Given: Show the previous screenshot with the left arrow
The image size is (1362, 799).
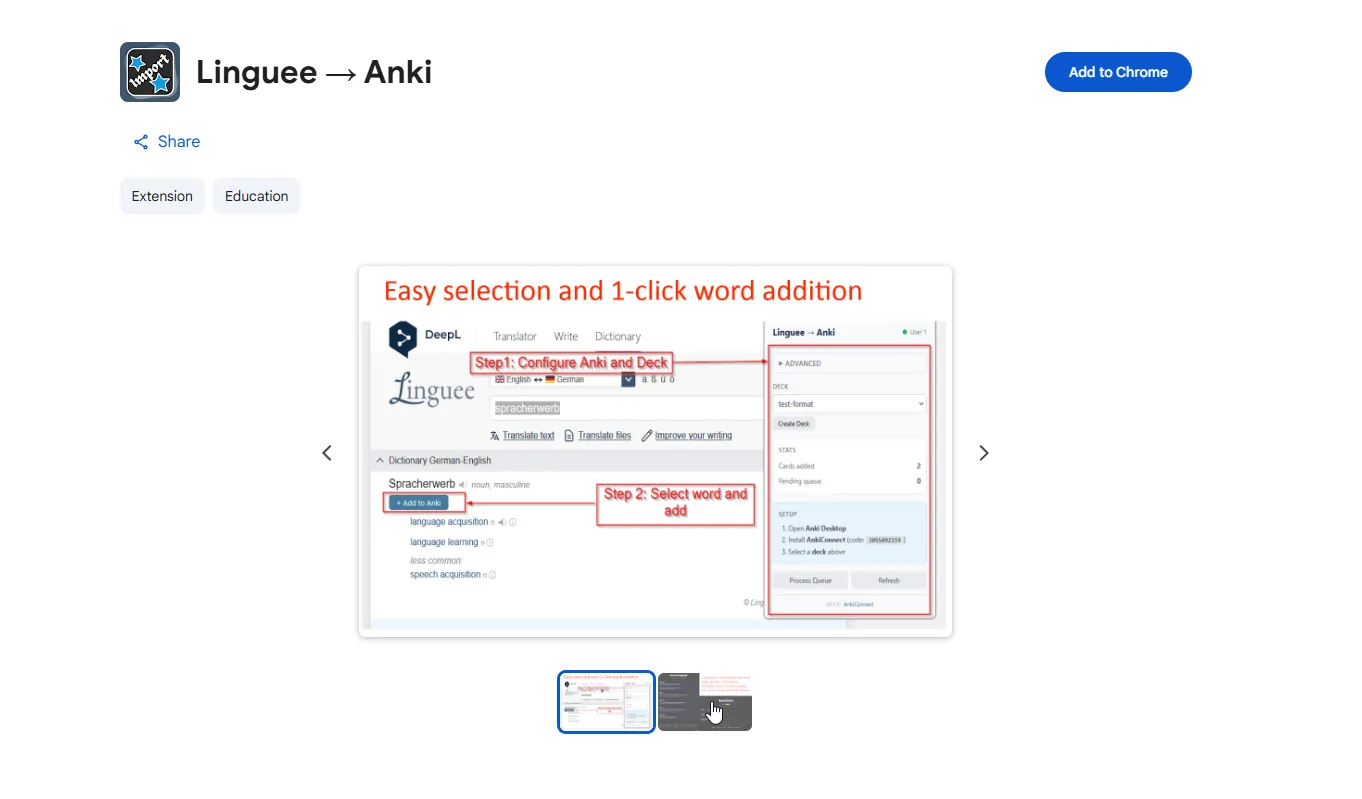Looking at the screenshot, I should click(x=327, y=453).
